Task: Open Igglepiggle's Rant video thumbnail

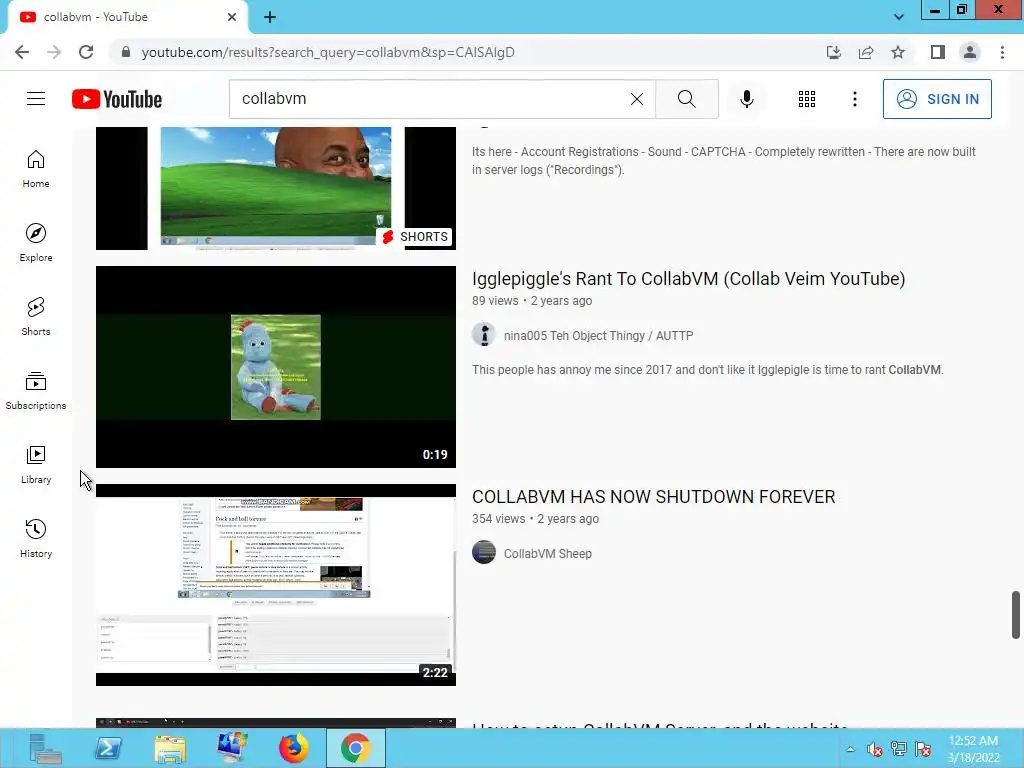Action: (x=276, y=366)
